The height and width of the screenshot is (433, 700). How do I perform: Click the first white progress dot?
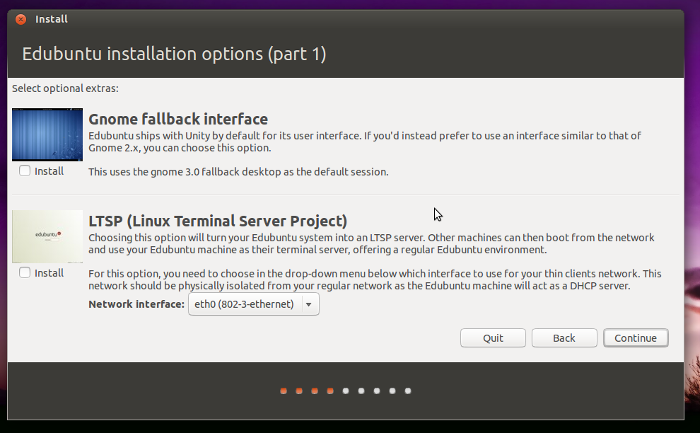pos(346,391)
